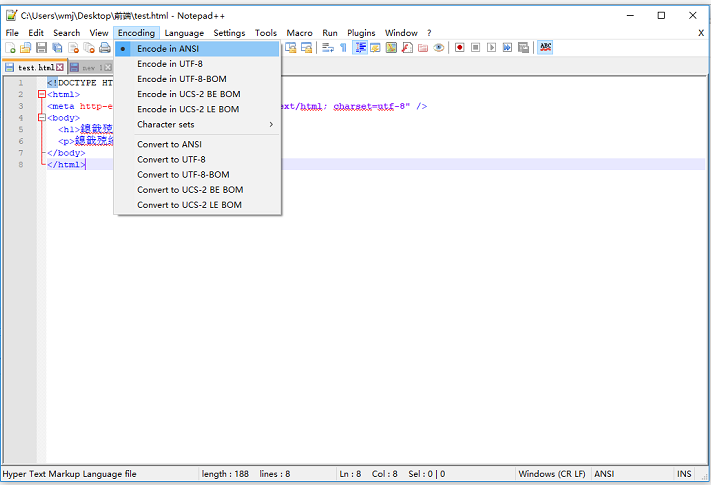Toggle Word wrap toolbar icon
Screen dimensions: 711x485
click(x=328, y=48)
